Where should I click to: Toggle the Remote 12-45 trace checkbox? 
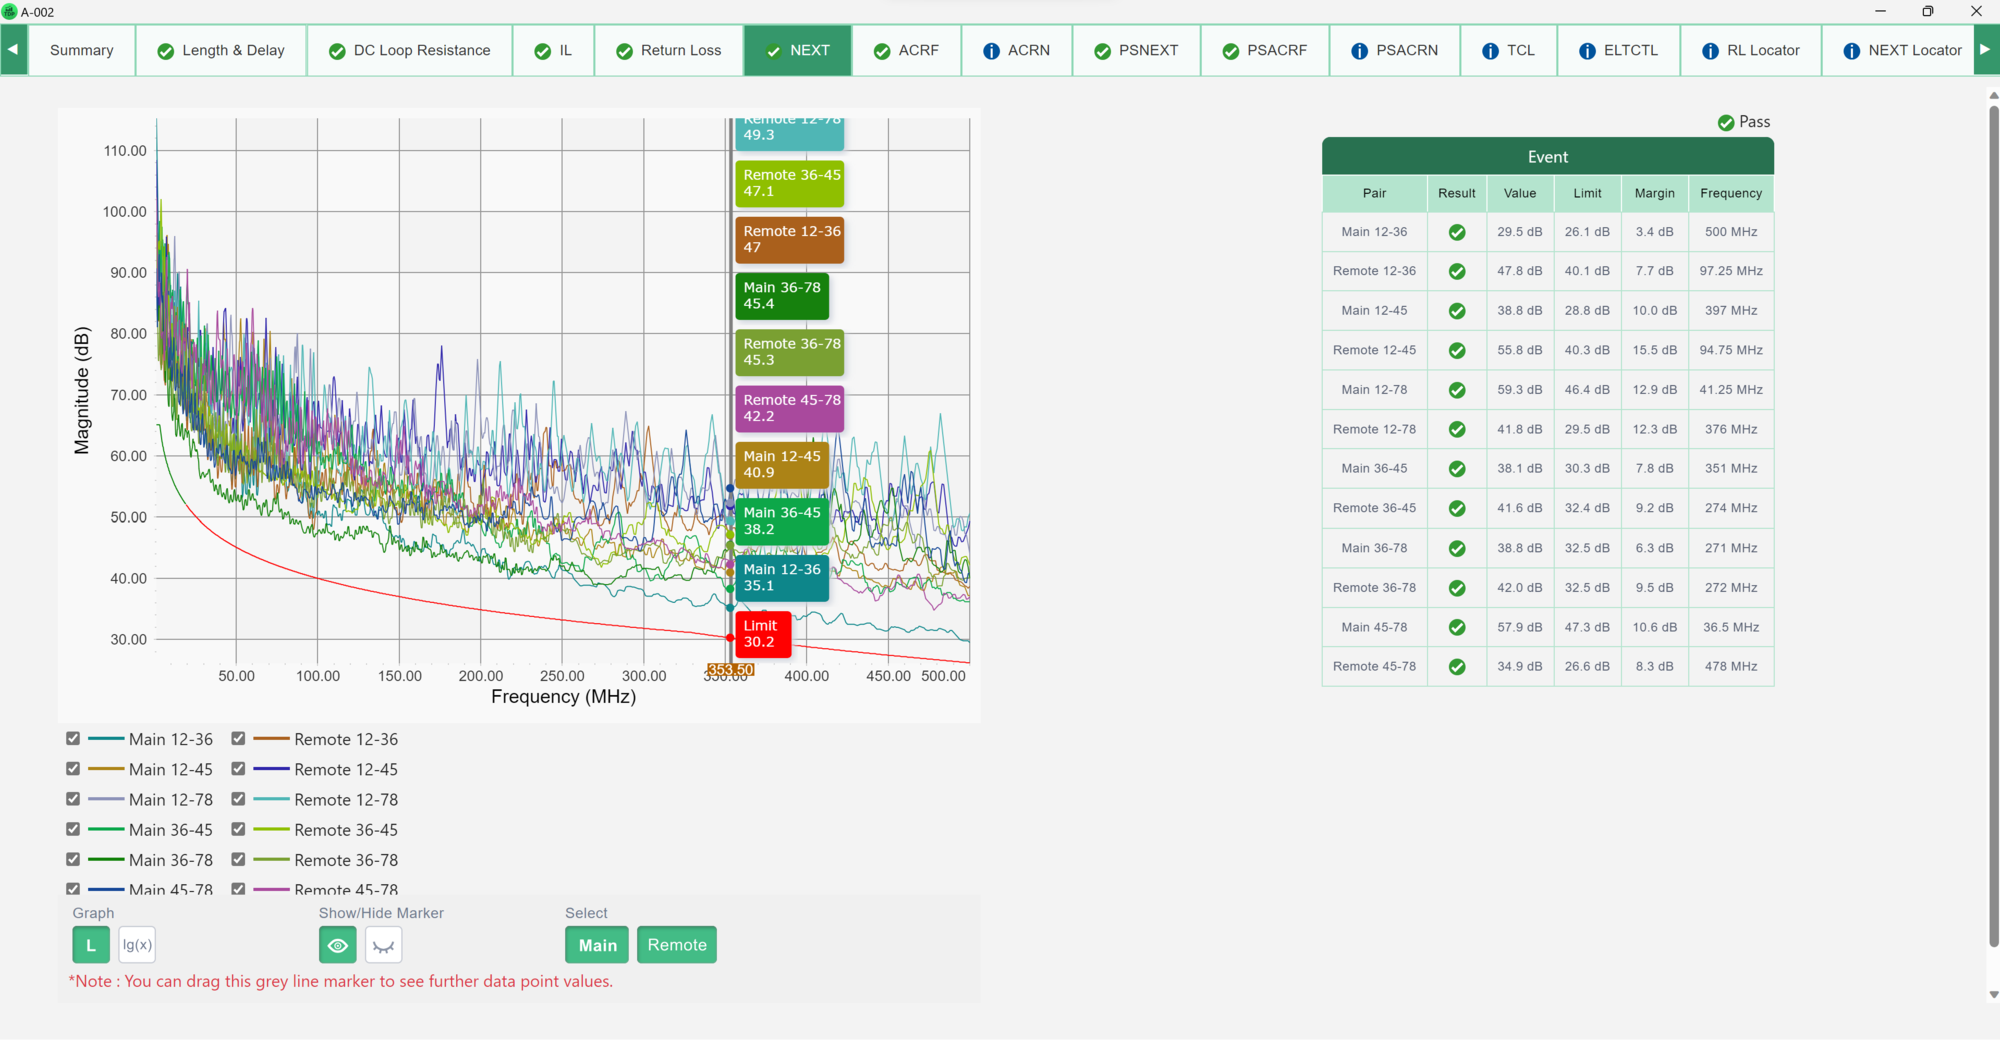tap(238, 769)
